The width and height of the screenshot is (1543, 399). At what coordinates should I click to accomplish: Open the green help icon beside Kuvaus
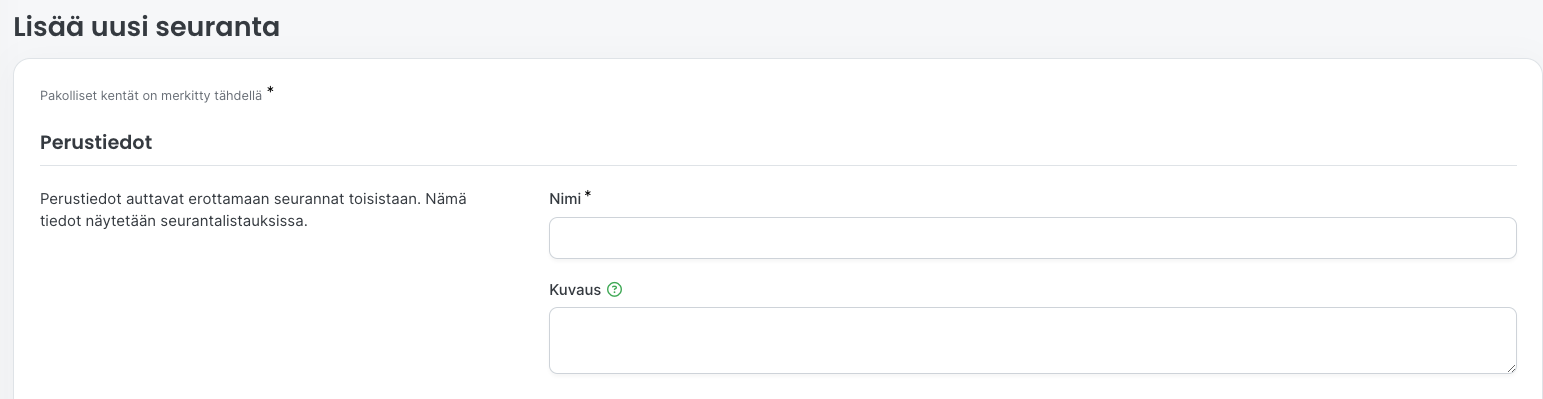(x=615, y=290)
